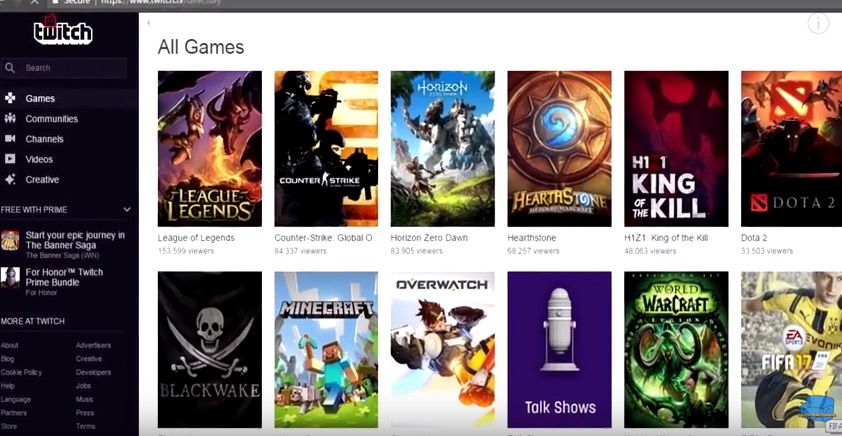The height and width of the screenshot is (436, 842).
Task: Open Counter-Strike box art
Action: coord(326,149)
